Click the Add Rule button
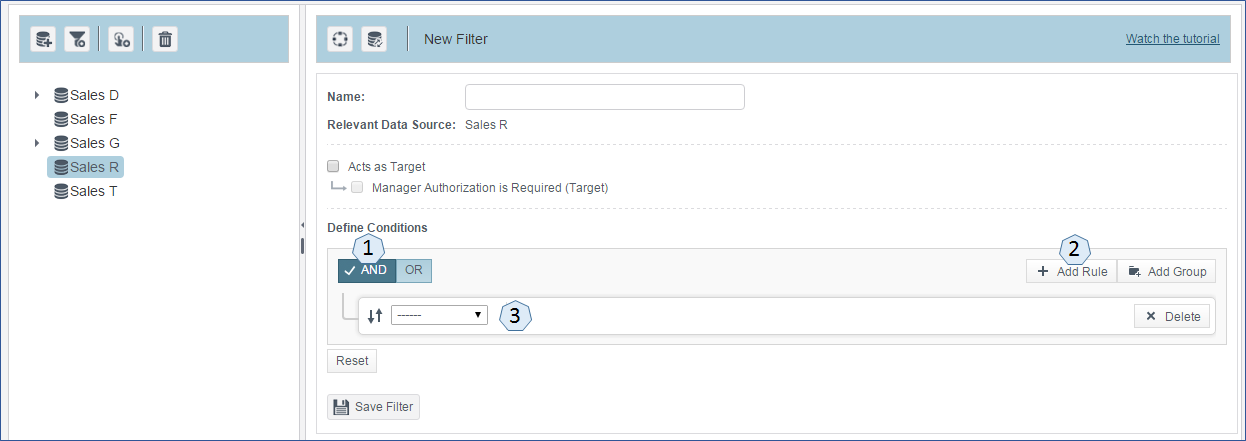Image resolution: width=1246 pixels, height=441 pixels. pos(1071,271)
